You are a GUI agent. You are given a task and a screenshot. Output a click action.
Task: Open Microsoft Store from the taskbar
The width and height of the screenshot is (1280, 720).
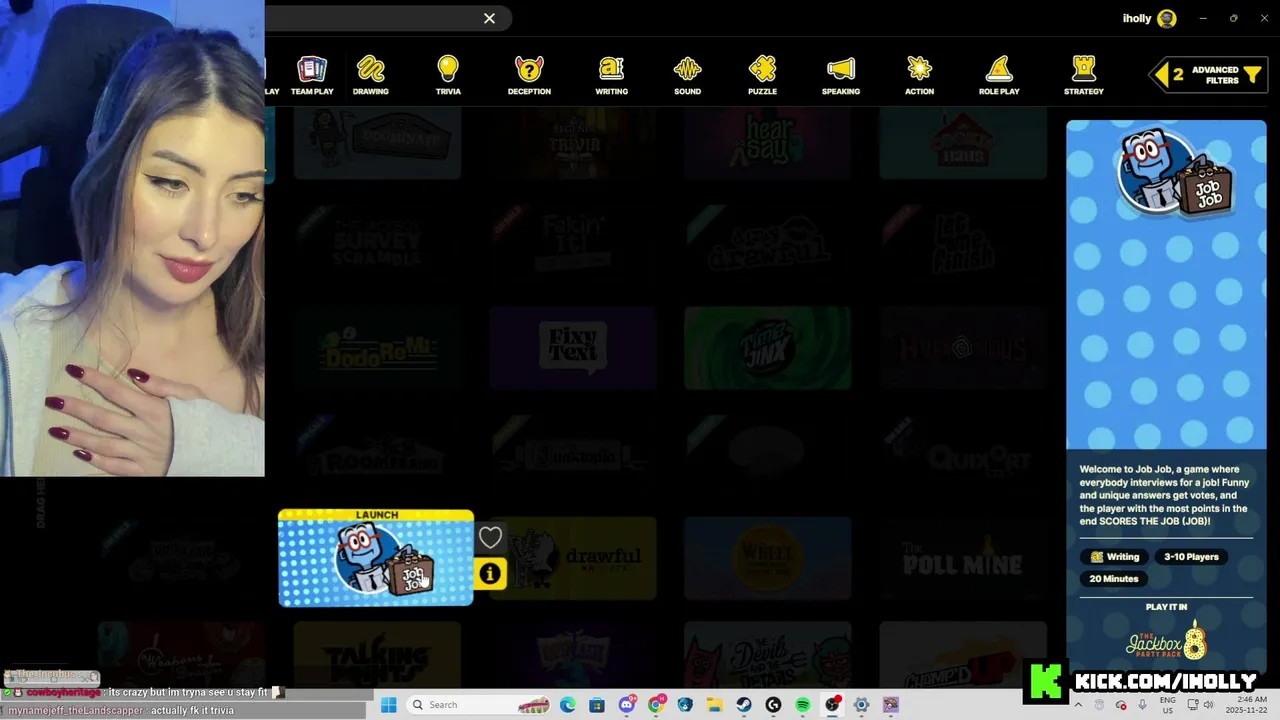point(597,705)
